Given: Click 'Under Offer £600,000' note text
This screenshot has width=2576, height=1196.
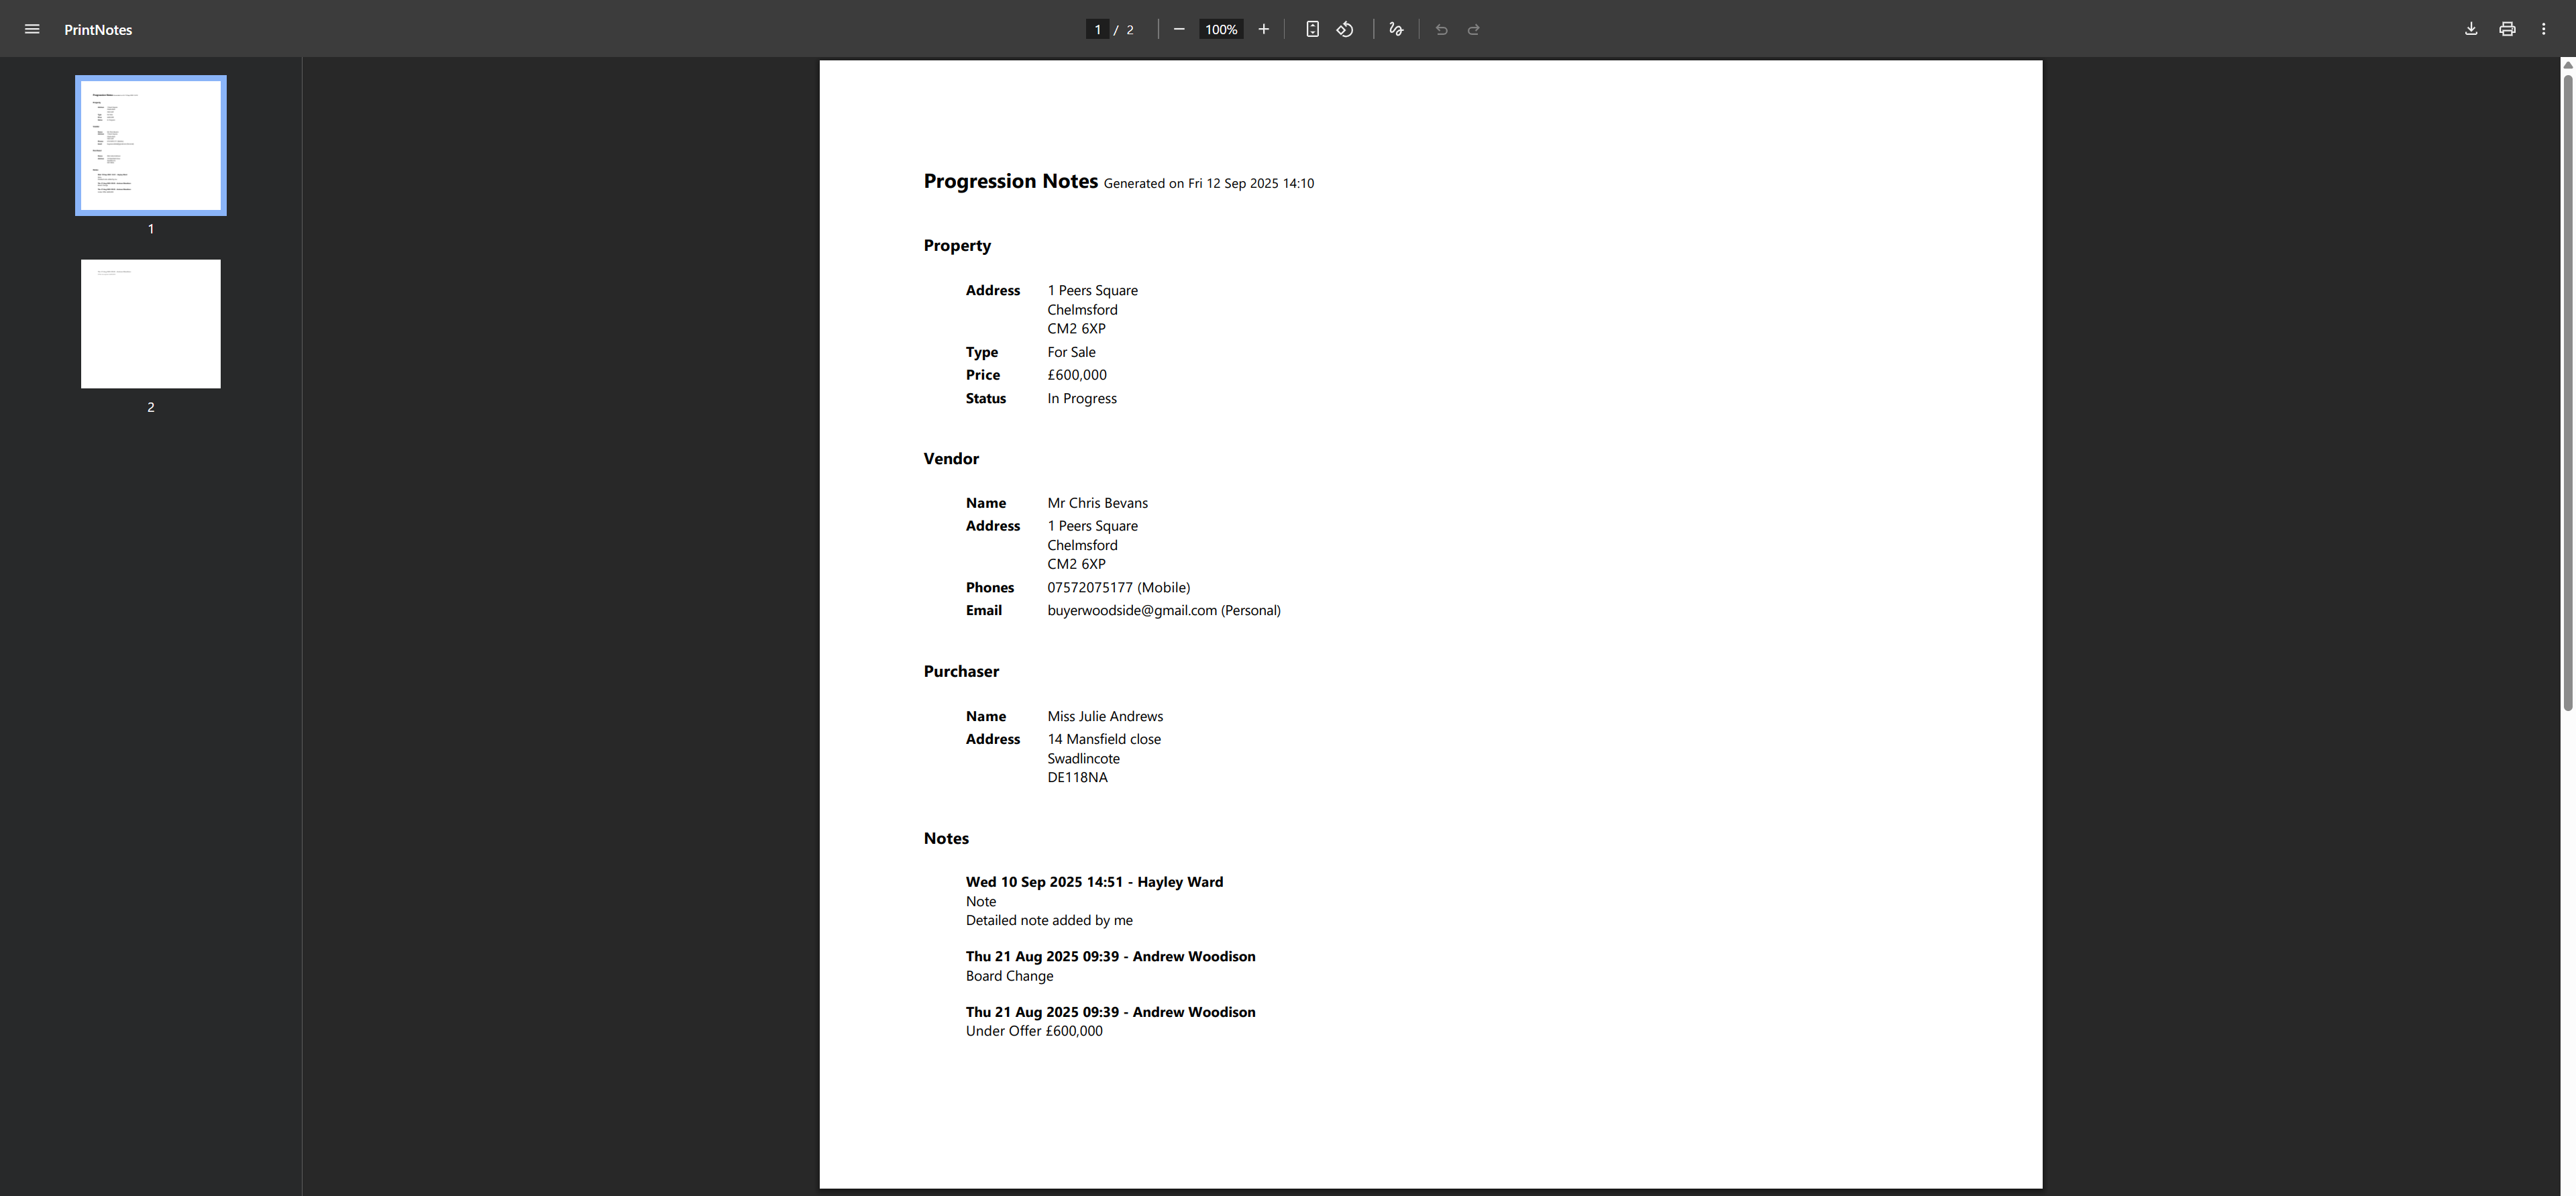Looking at the screenshot, I should tap(1034, 1031).
